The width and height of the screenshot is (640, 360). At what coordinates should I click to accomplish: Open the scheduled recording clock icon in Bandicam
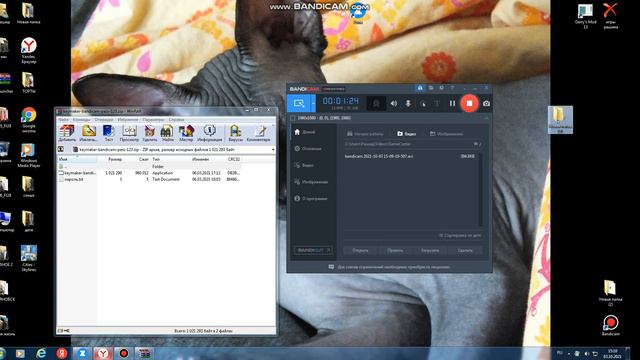[x=442, y=88]
